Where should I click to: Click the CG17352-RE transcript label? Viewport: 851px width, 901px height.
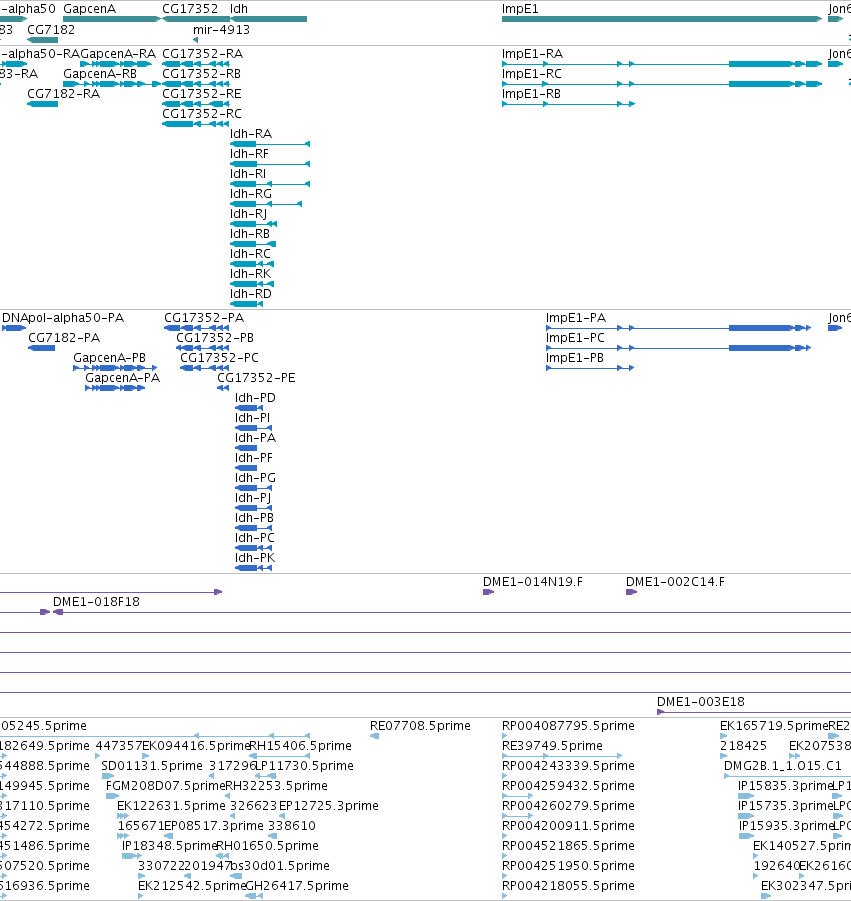(x=202, y=94)
